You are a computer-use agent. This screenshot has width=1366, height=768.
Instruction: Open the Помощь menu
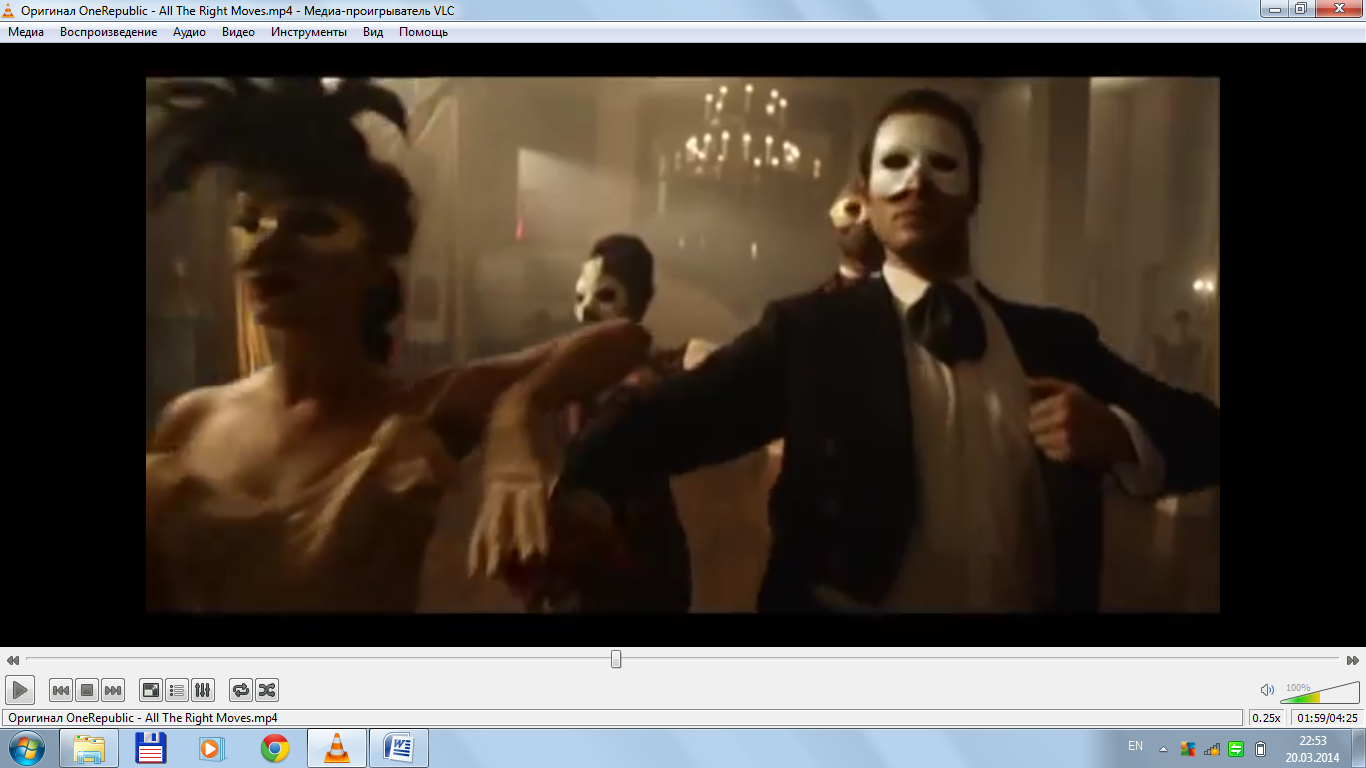coord(423,32)
